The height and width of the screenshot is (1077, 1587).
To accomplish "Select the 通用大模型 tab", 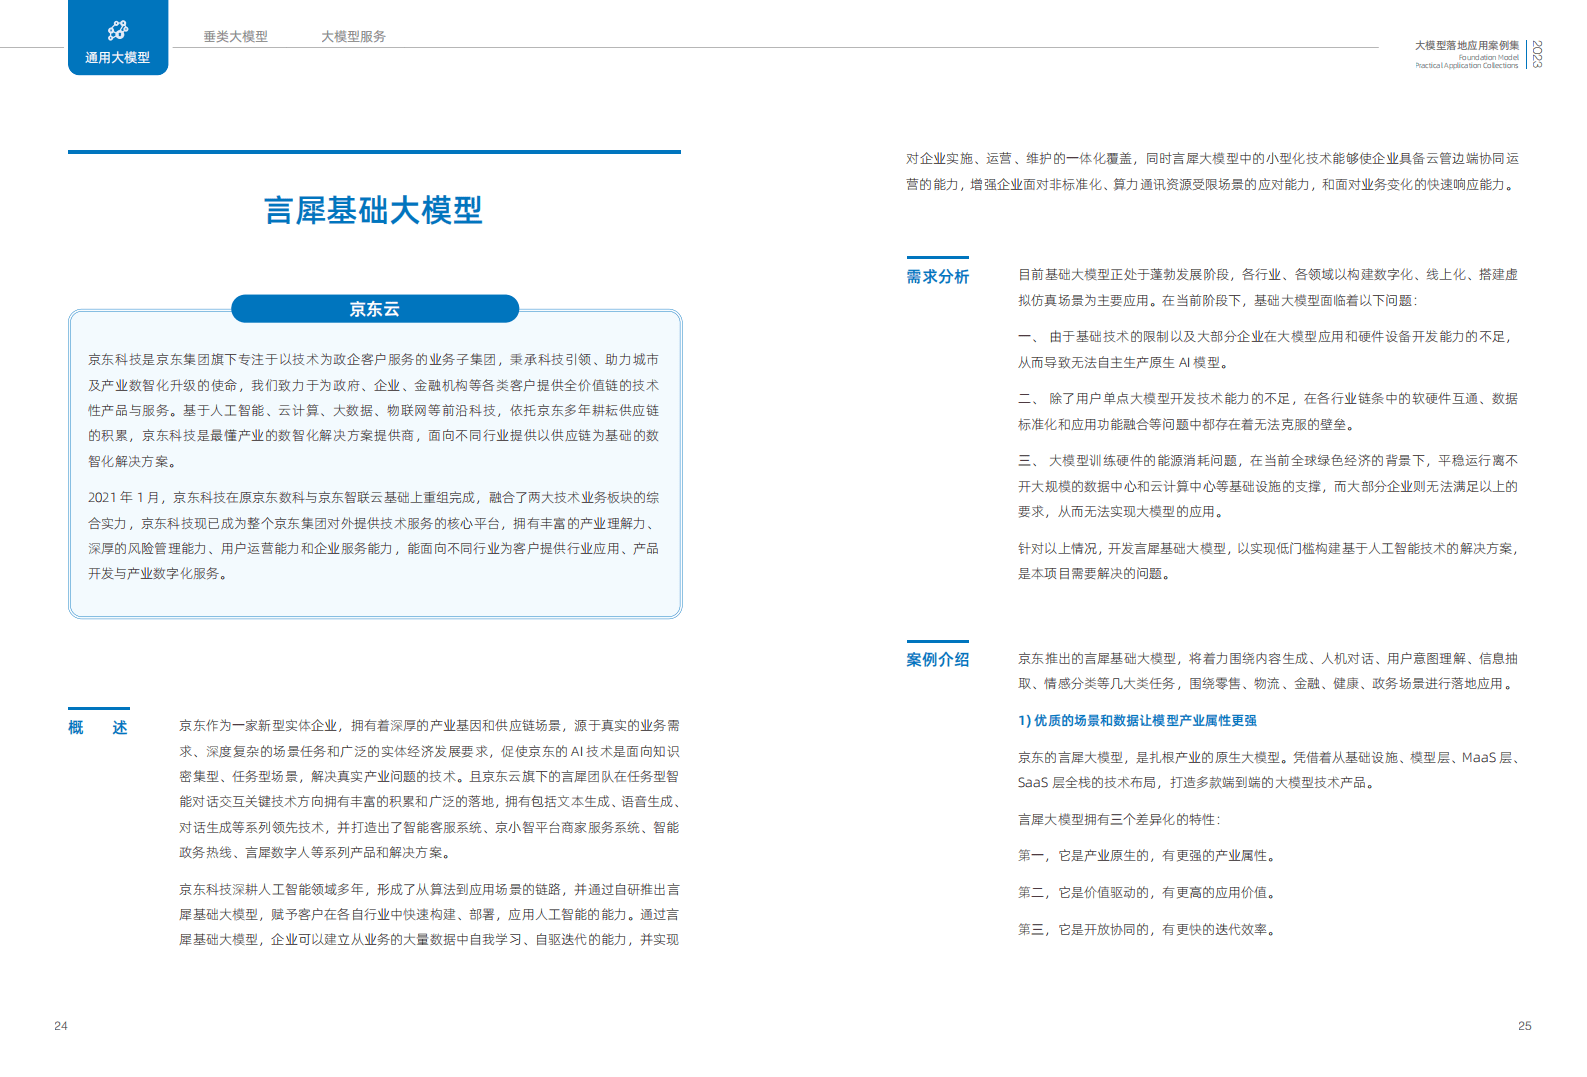I will [118, 37].
